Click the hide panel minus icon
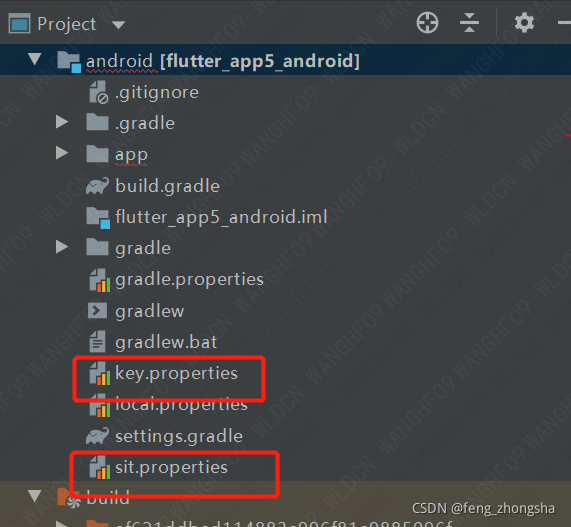Image resolution: width=571 pixels, height=527 pixels. (x=564, y=23)
